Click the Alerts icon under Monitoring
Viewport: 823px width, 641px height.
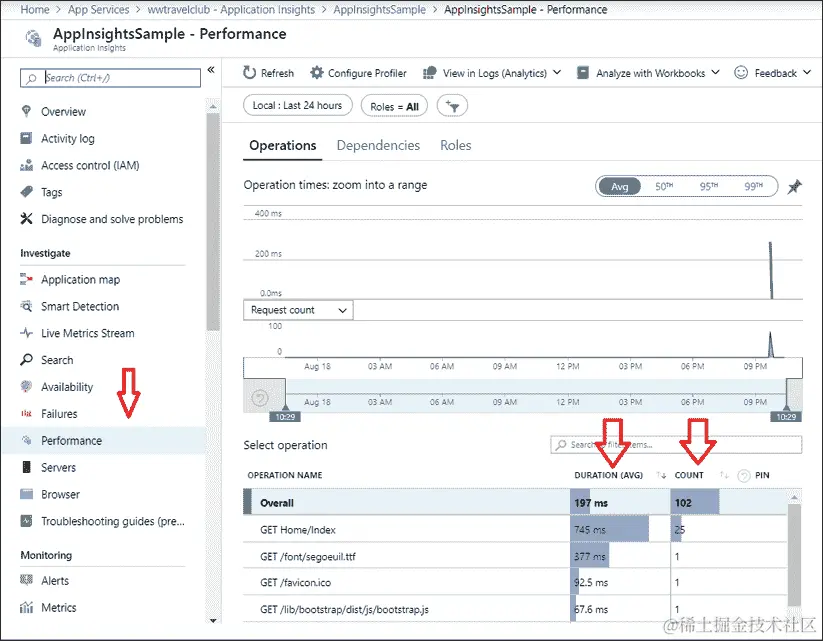coord(26,580)
